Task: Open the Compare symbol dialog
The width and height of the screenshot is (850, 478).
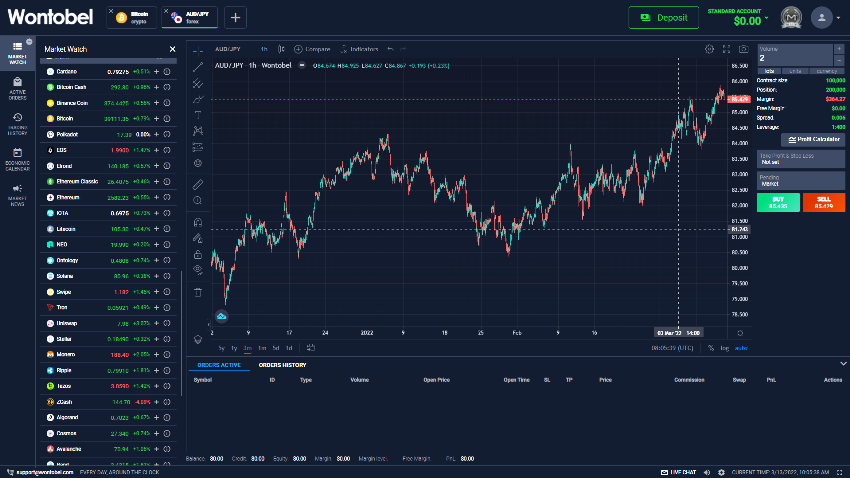Action: [312, 49]
